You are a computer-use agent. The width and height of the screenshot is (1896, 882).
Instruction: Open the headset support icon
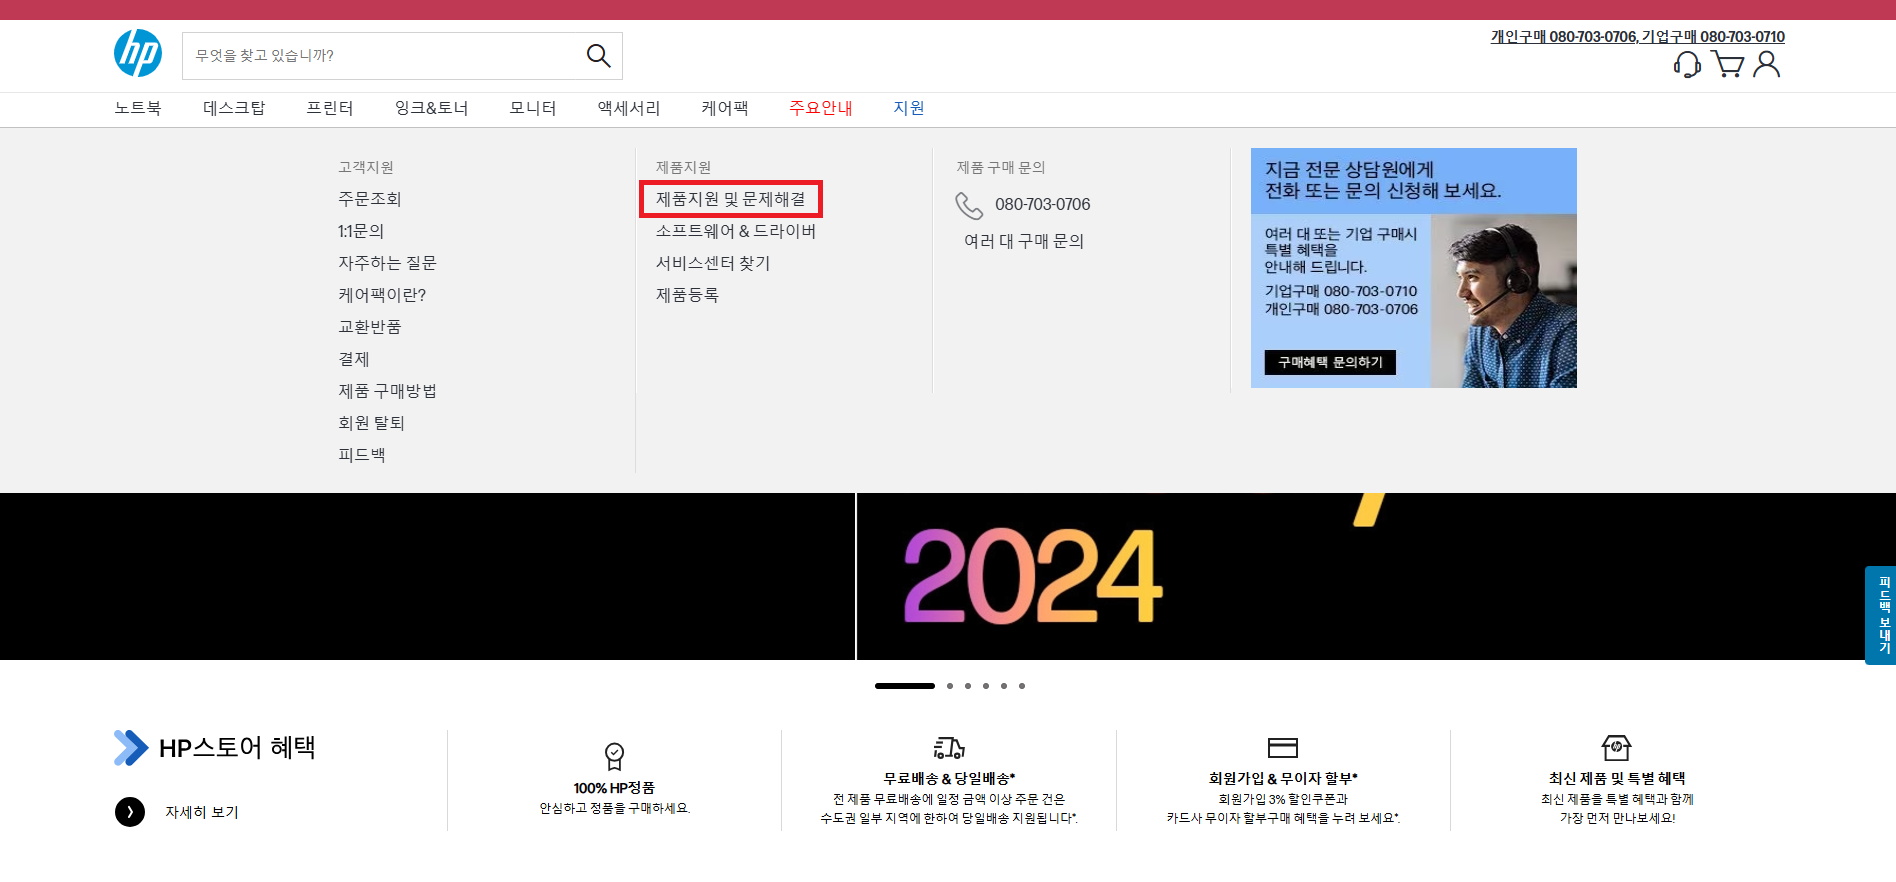coord(1687,65)
